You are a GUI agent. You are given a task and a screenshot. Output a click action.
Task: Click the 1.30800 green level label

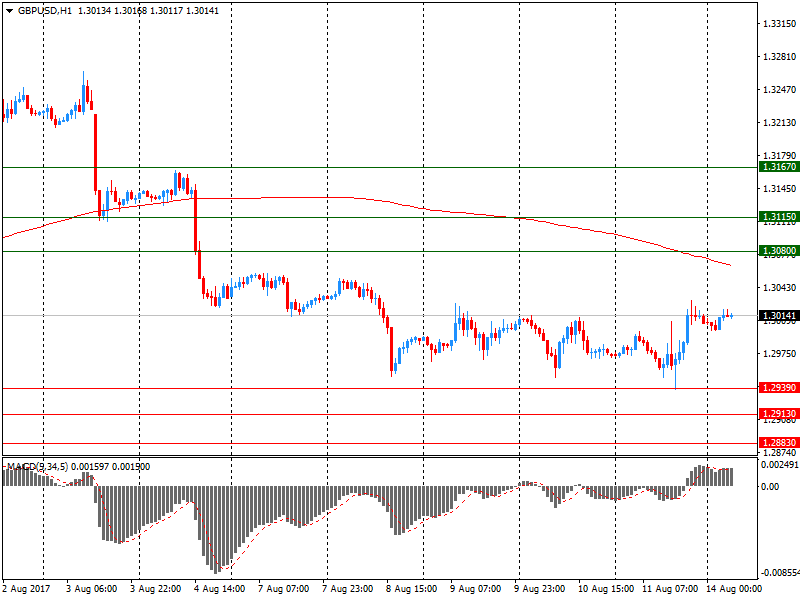pos(779,251)
